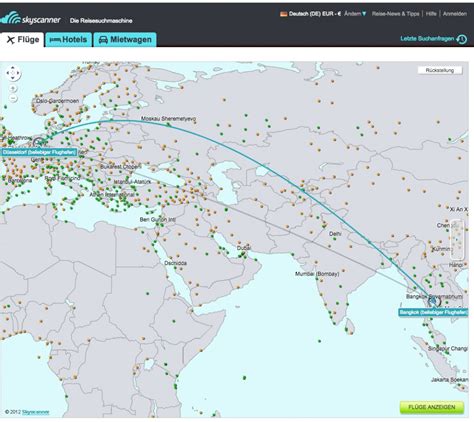The height and width of the screenshot is (422, 474).
Task: Click the German flag icon
Action: (x=284, y=14)
